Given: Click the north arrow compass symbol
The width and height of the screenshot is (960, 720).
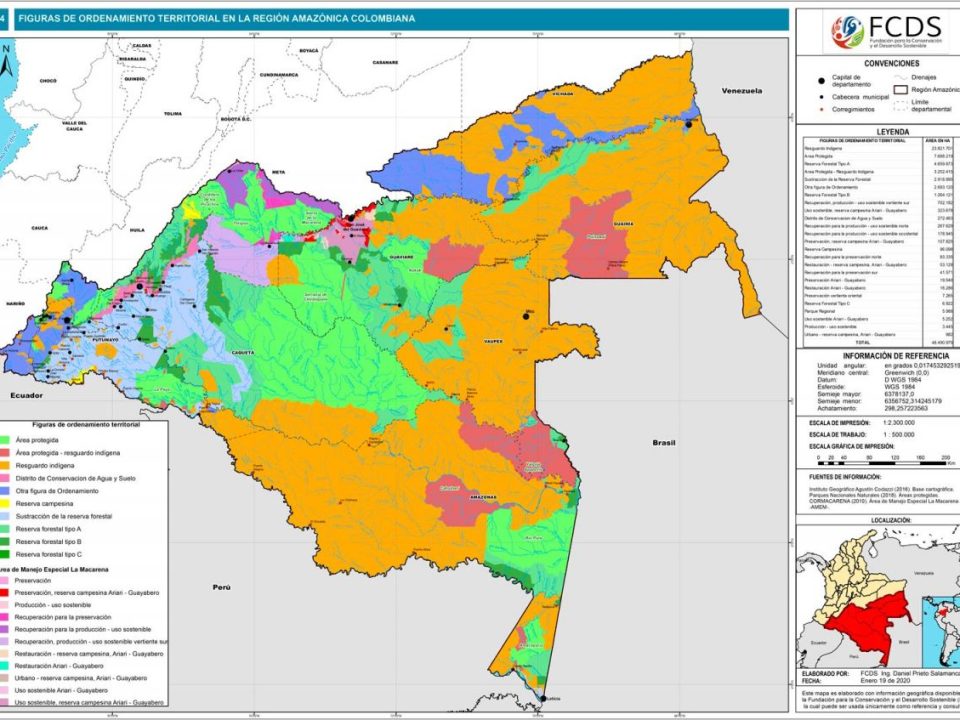Looking at the screenshot, I should pos(6,62).
